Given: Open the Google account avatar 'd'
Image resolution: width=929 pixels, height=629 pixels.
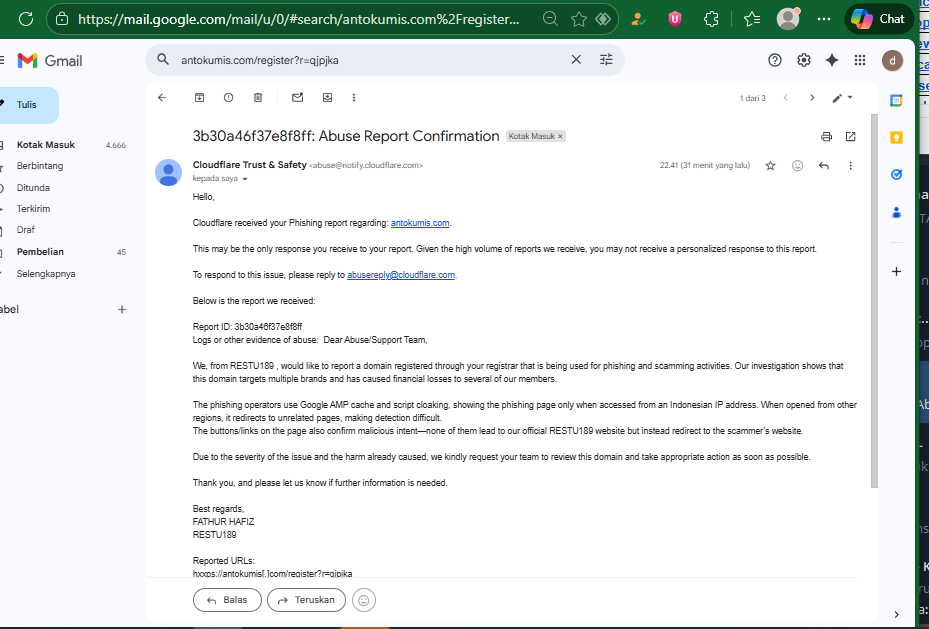Looking at the screenshot, I should [892, 60].
